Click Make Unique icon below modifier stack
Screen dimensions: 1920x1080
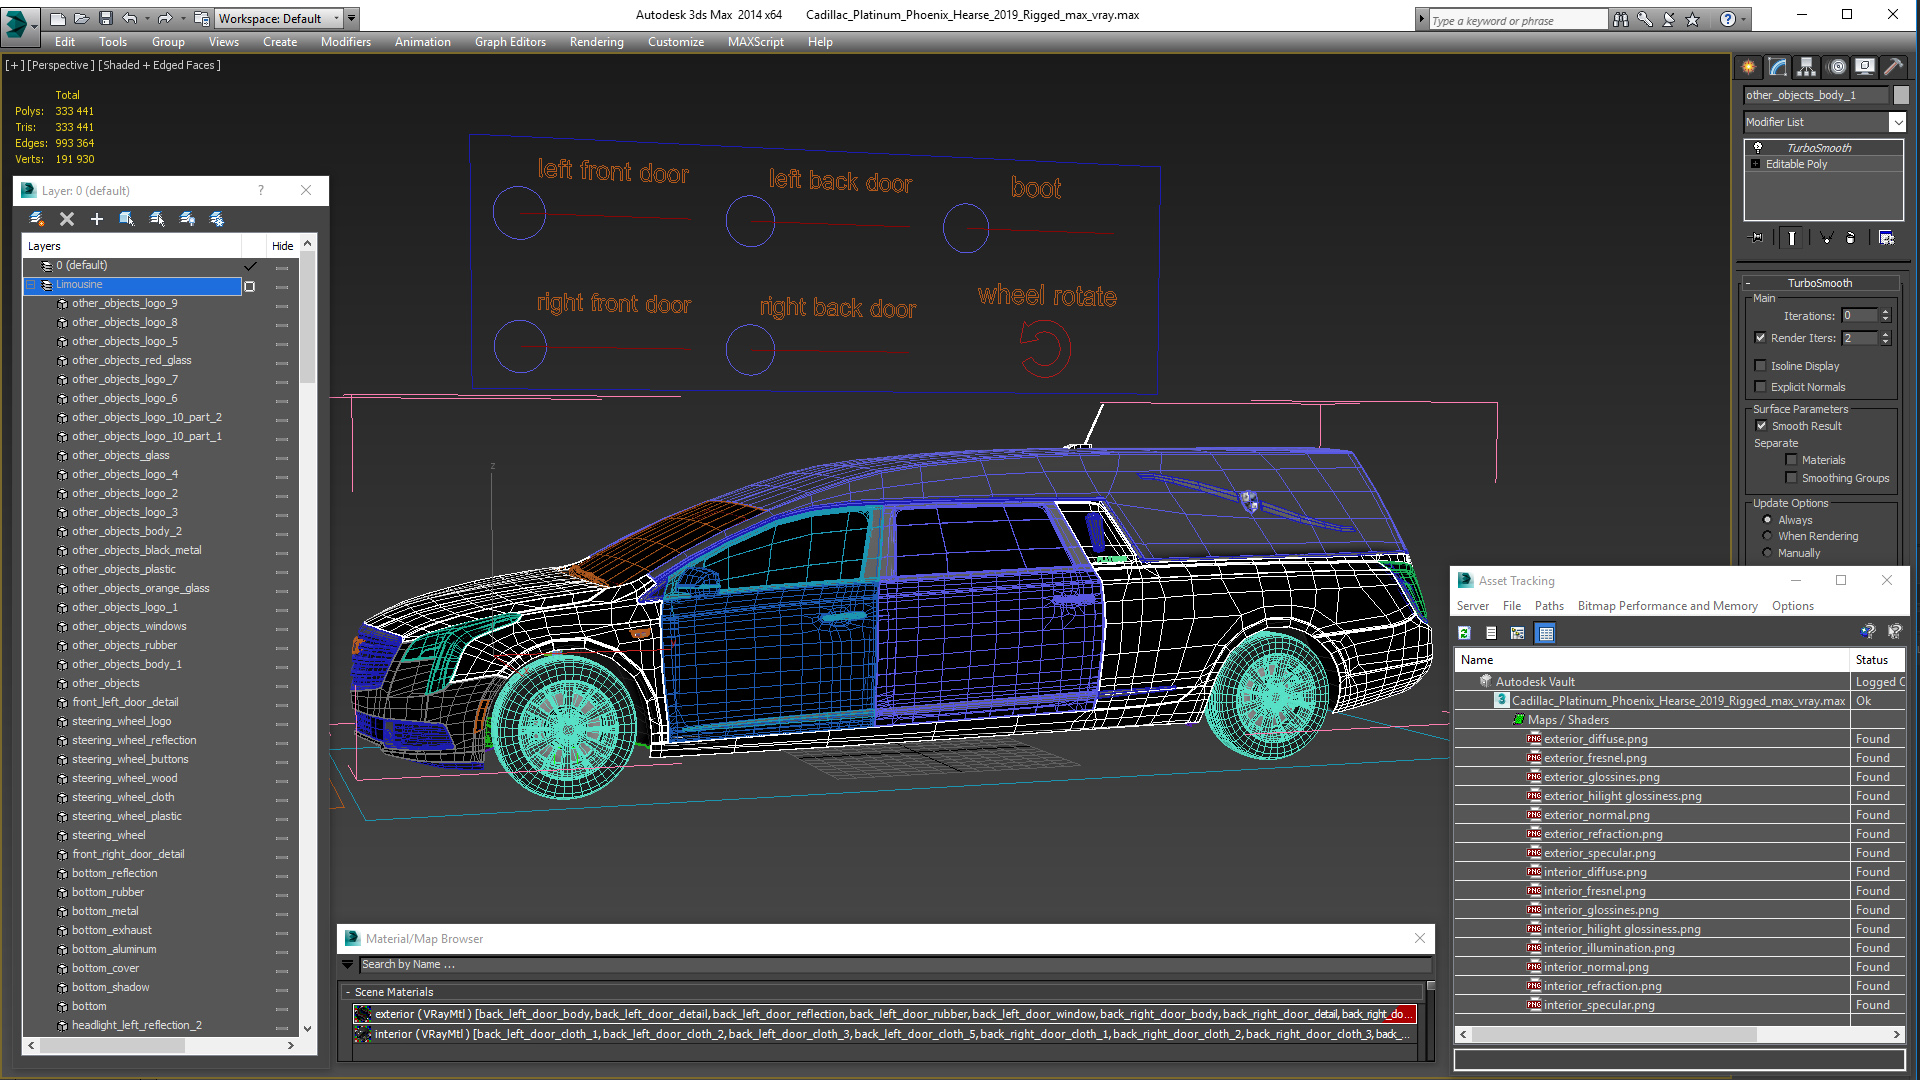pyautogui.click(x=1826, y=238)
